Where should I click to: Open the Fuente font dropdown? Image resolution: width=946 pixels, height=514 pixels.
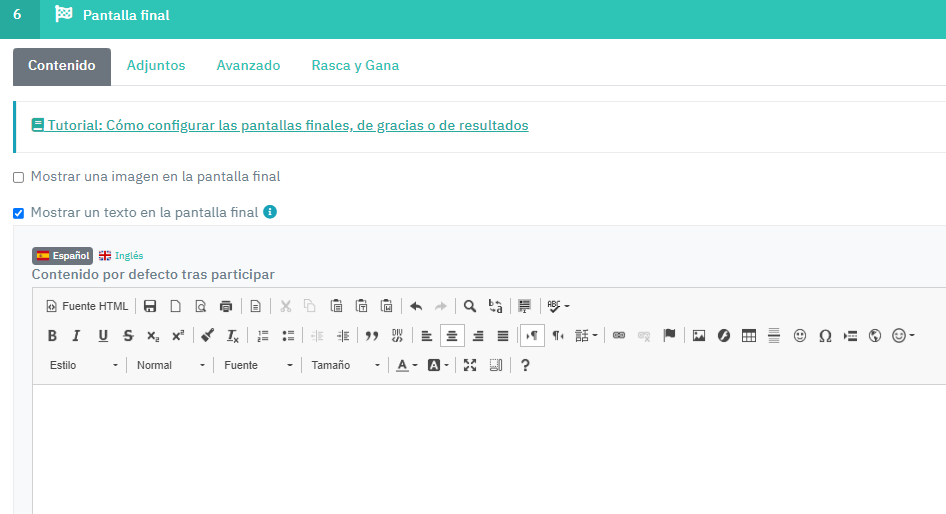click(x=258, y=365)
